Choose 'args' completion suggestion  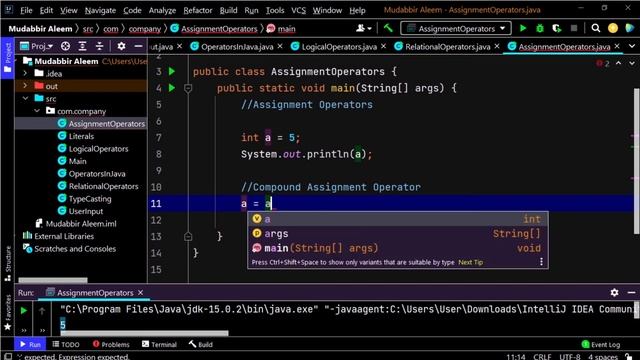(398, 233)
